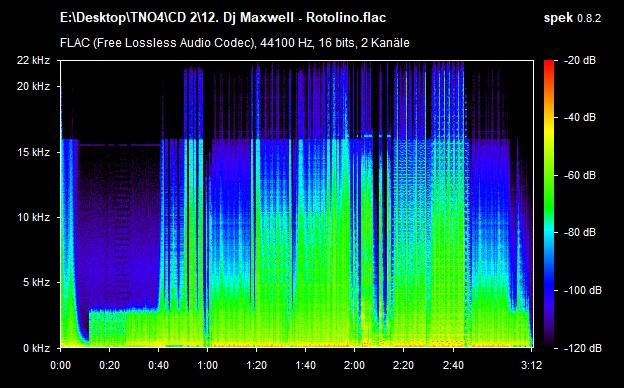This screenshot has height=388, width=624.
Task: Click the 22 kHz frequency axis label
Action: coord(33,60)
